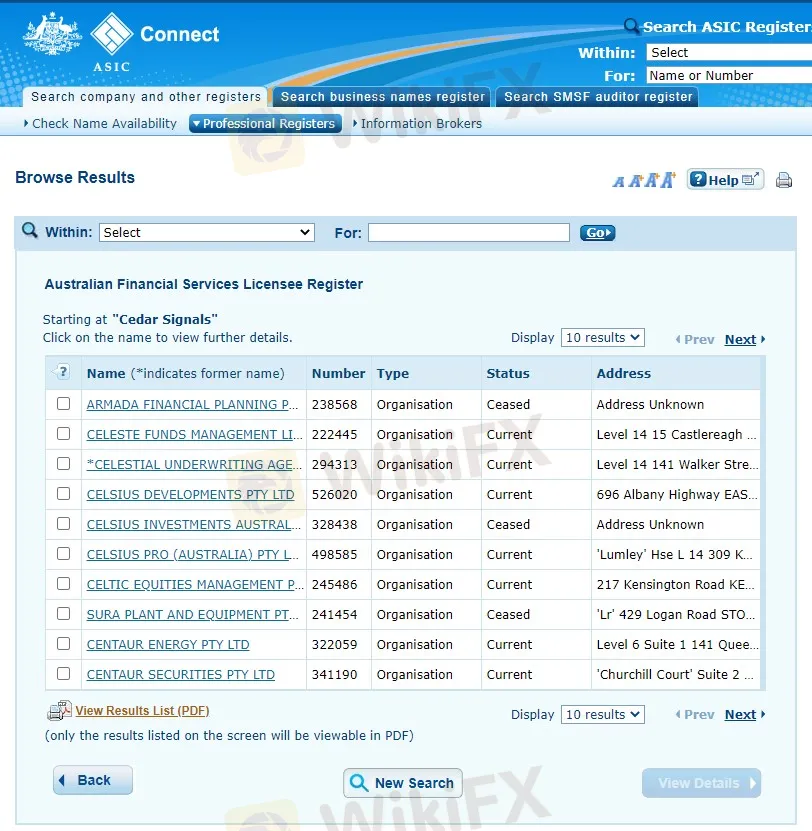Viewport: 812px width, 831px height.
Task: Open the Within Select dropdown in results panel
Action: coord(207,233)
